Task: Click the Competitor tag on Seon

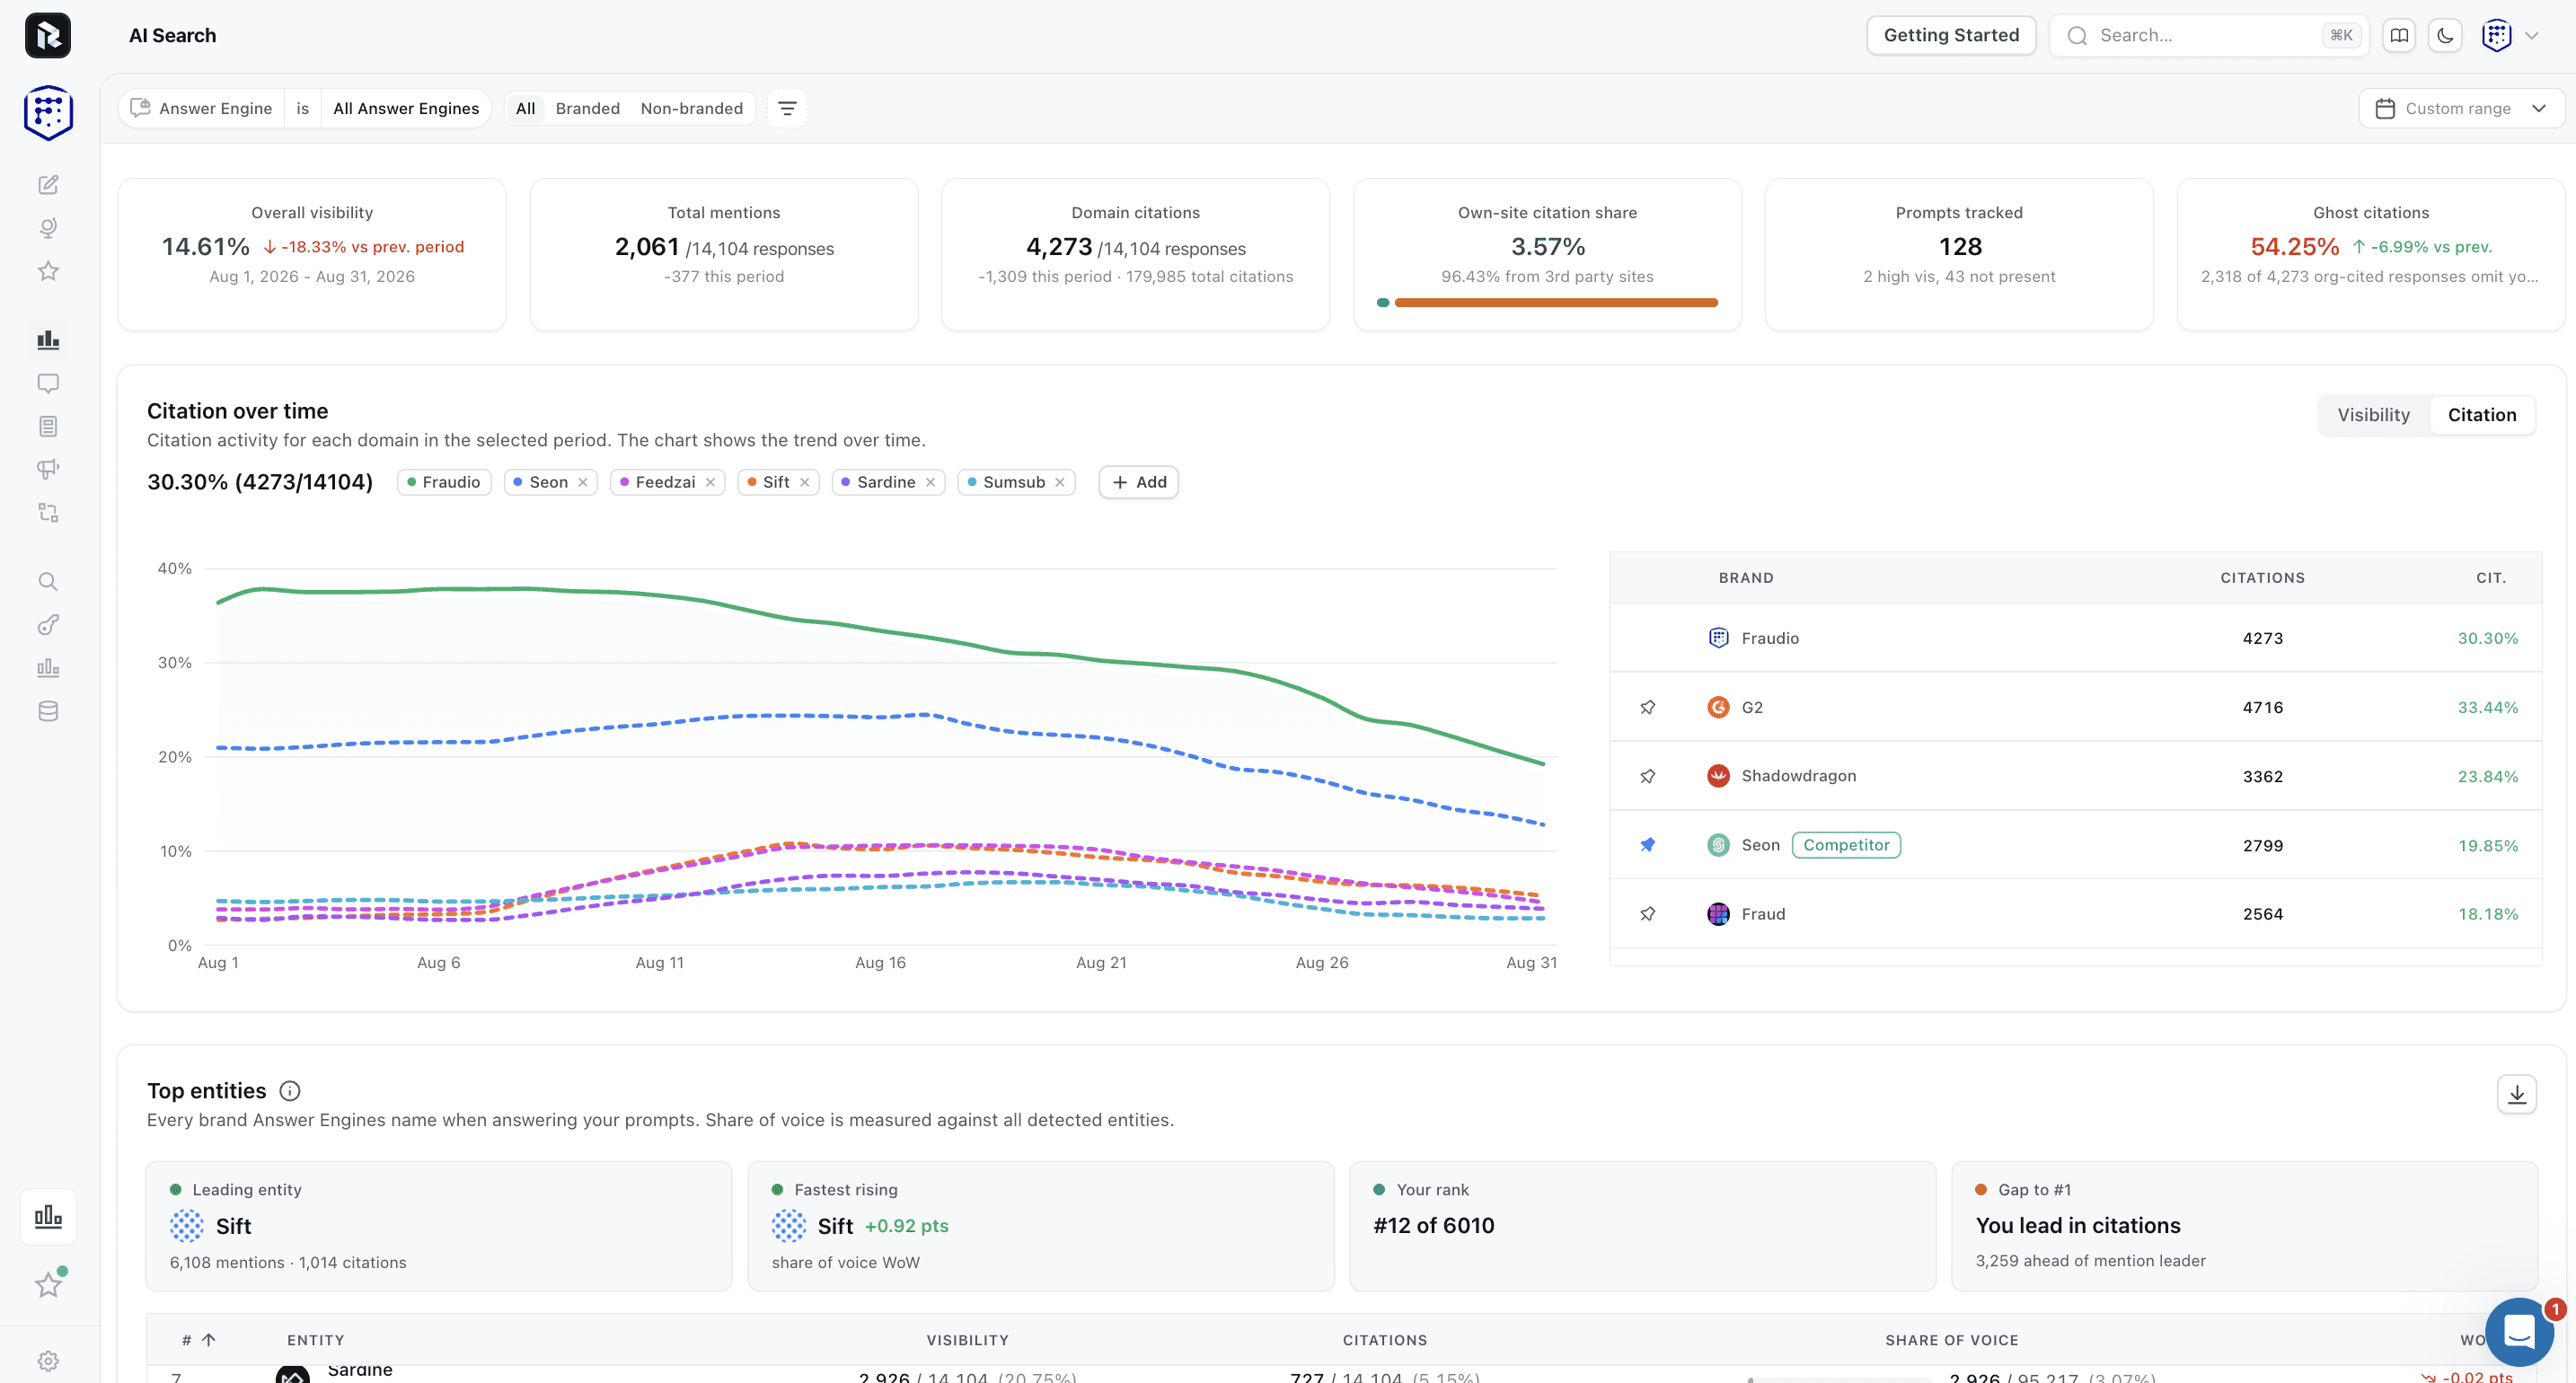Action: point(1846,845)
